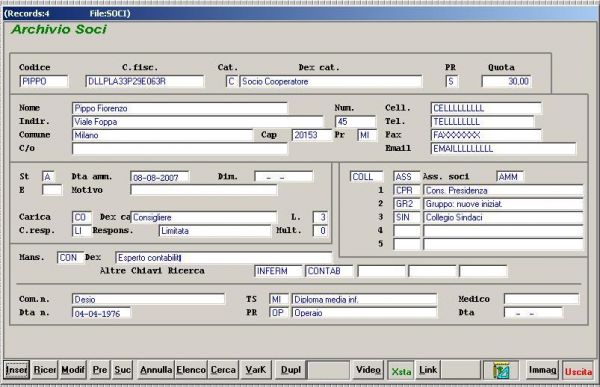Click the Inser button
600x387 pixels.
(16, 370)
